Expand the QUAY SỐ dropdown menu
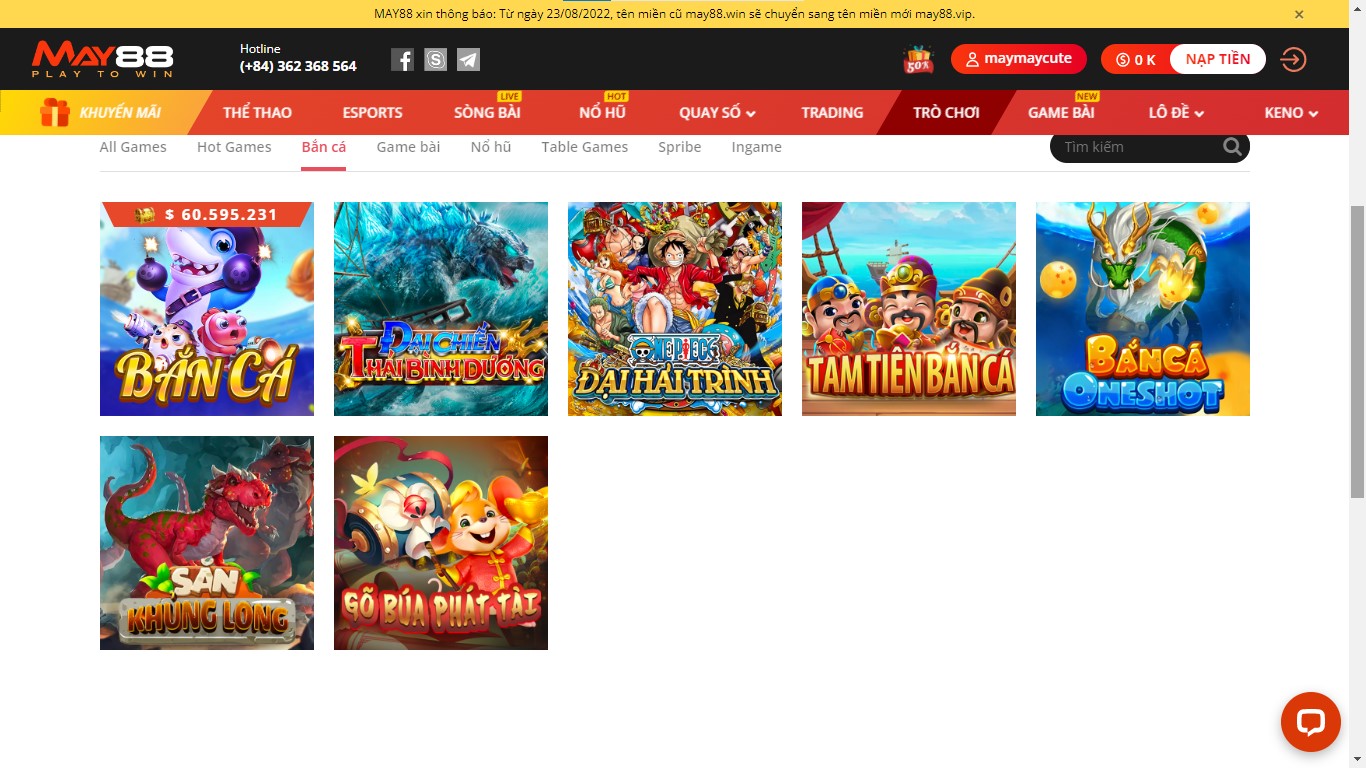1366x768 pixels. [x=717, y=113]
